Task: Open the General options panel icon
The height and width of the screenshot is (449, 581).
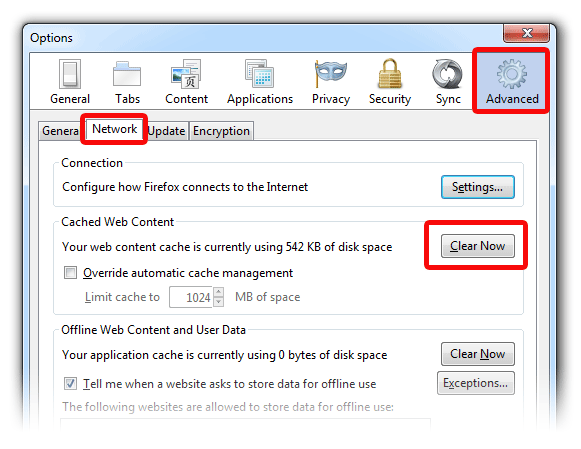Action: click(x=70, y=74)
